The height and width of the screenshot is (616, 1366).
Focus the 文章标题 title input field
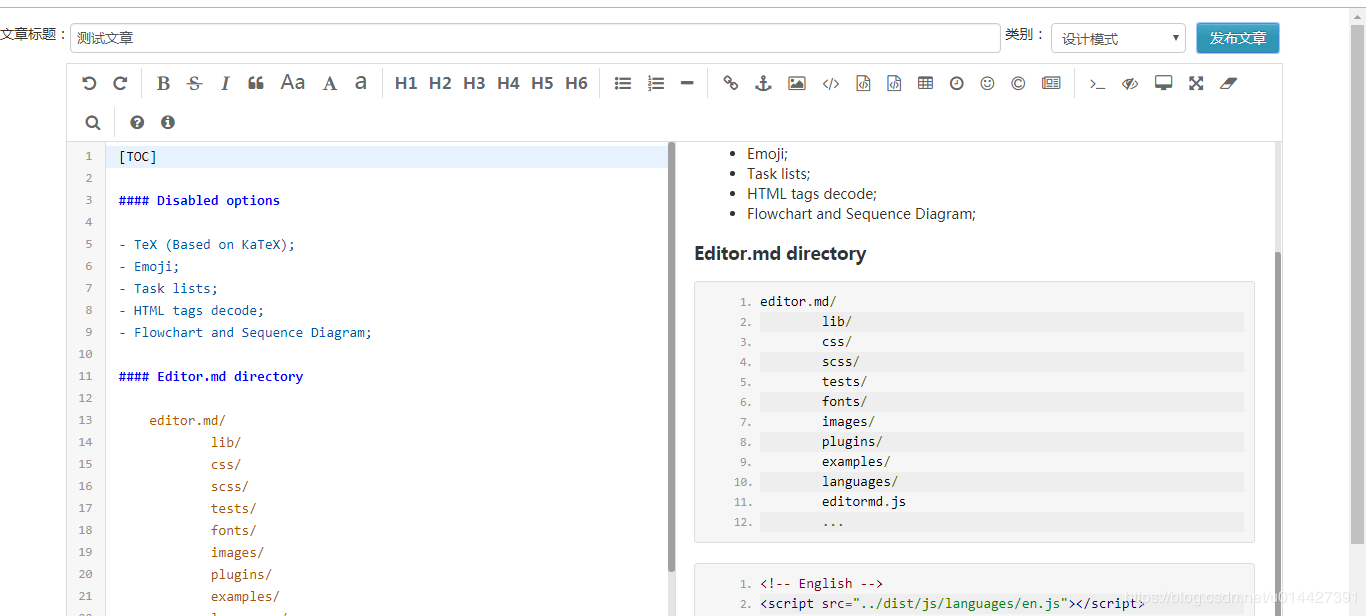click(535, 38)
